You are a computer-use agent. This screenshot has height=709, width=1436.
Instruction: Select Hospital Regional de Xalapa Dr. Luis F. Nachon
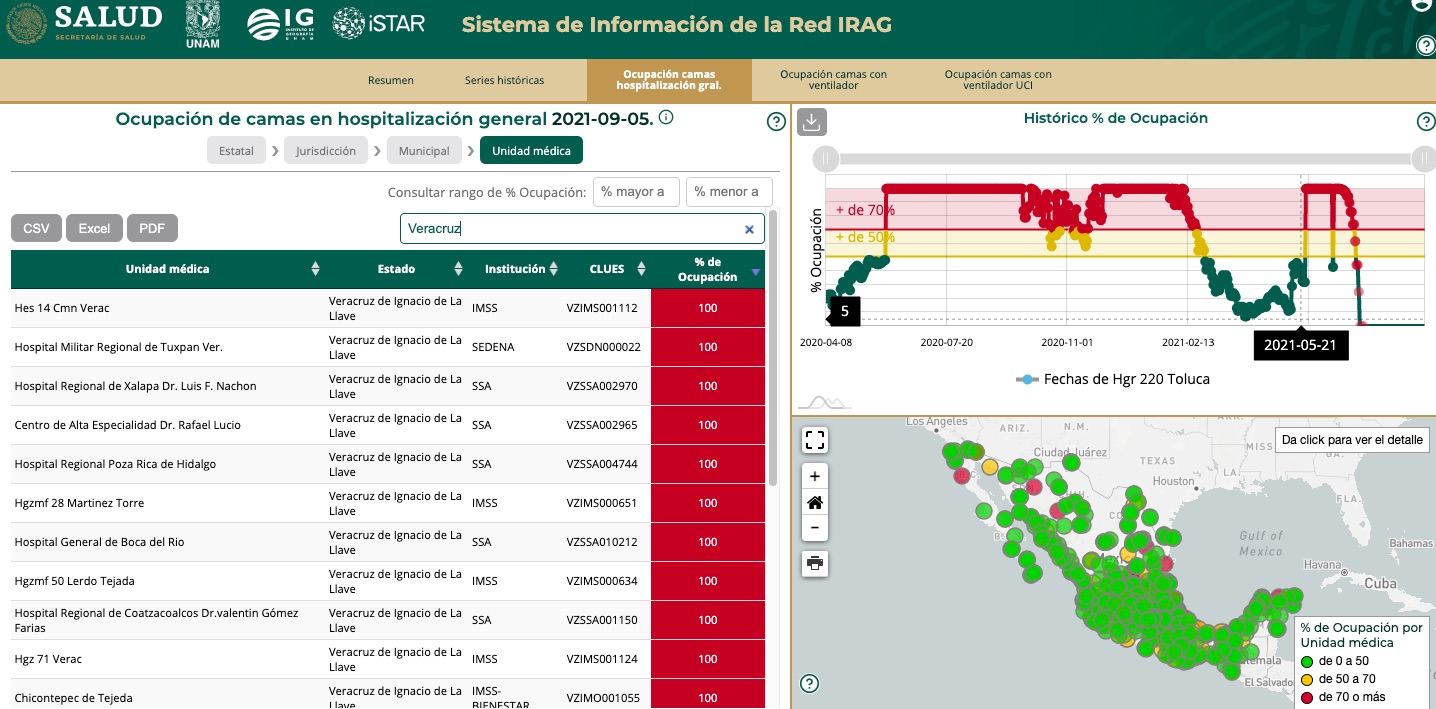(x=388, y=386)
